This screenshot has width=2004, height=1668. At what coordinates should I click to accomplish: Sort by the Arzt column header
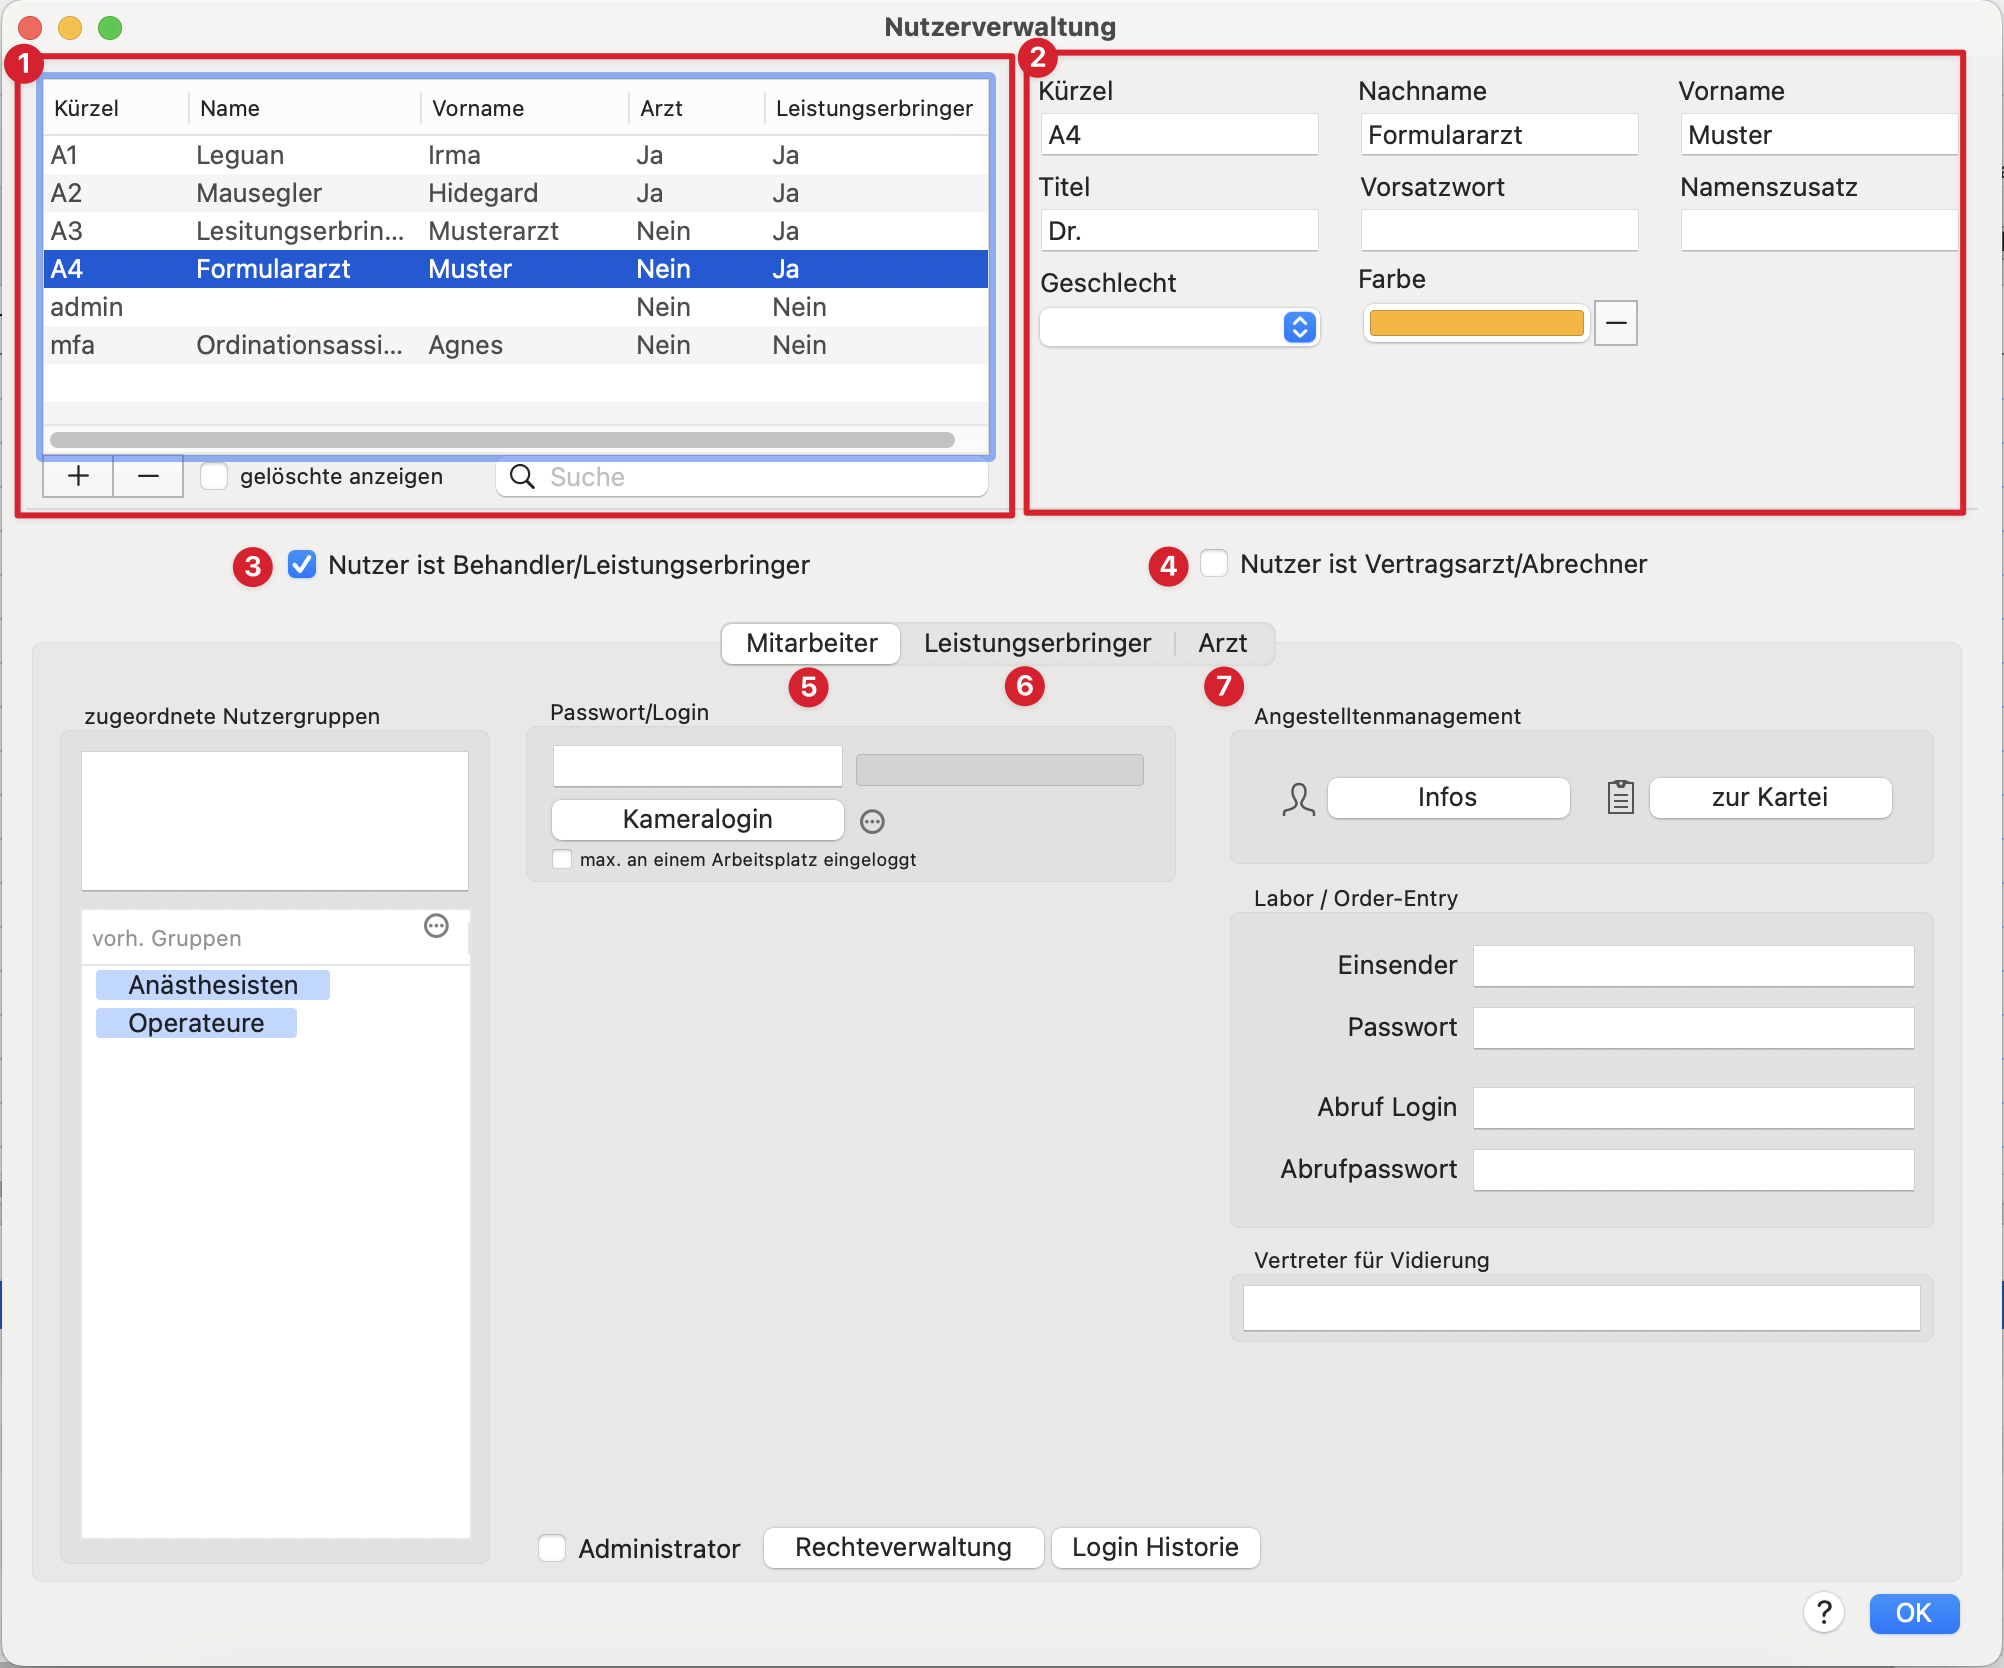click(696, 108)
